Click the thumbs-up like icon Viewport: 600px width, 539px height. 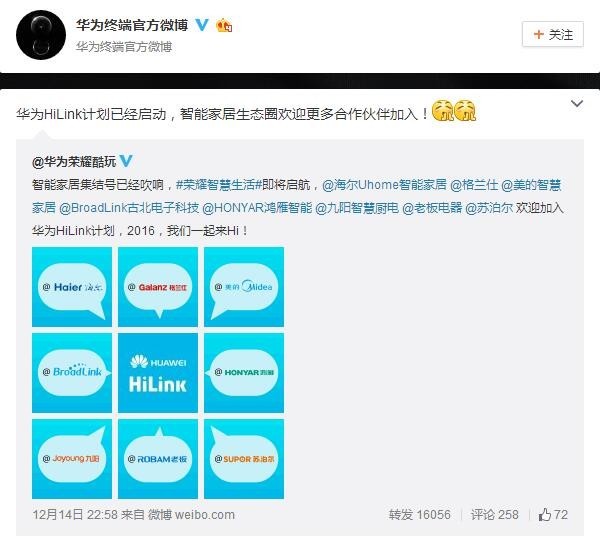(545, 515)
